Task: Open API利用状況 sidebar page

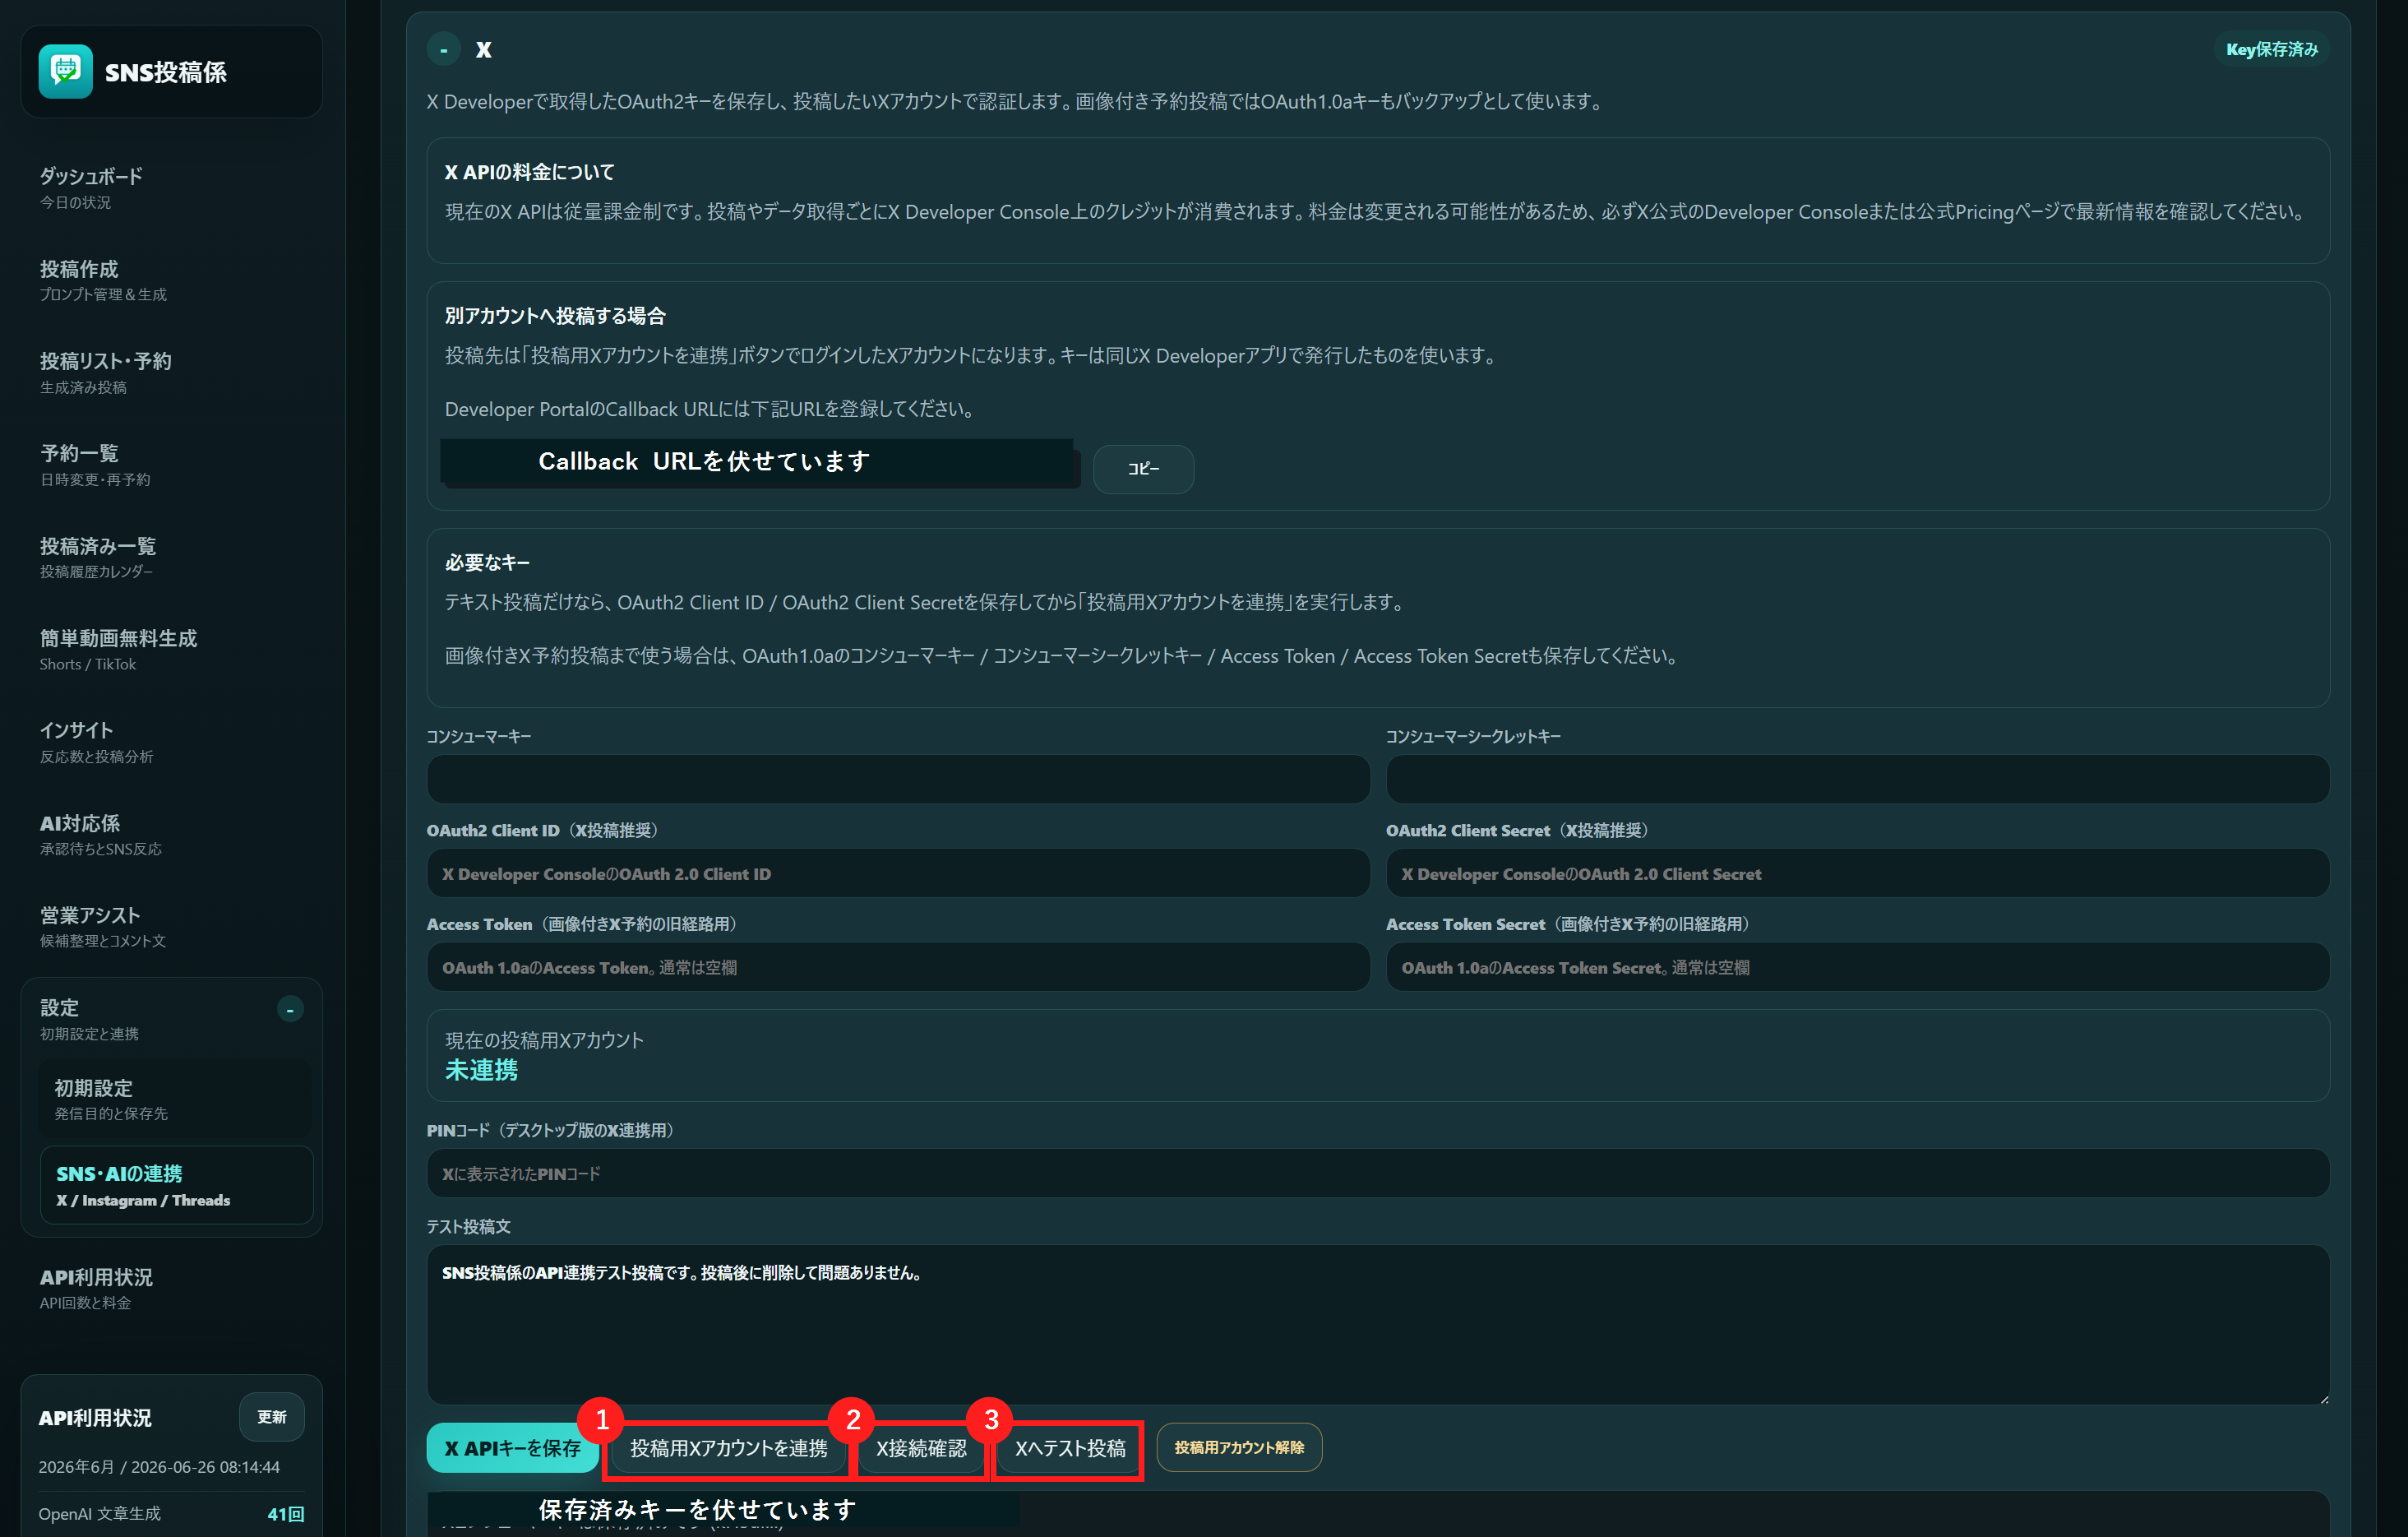Action: click(x=171, y=1289)
